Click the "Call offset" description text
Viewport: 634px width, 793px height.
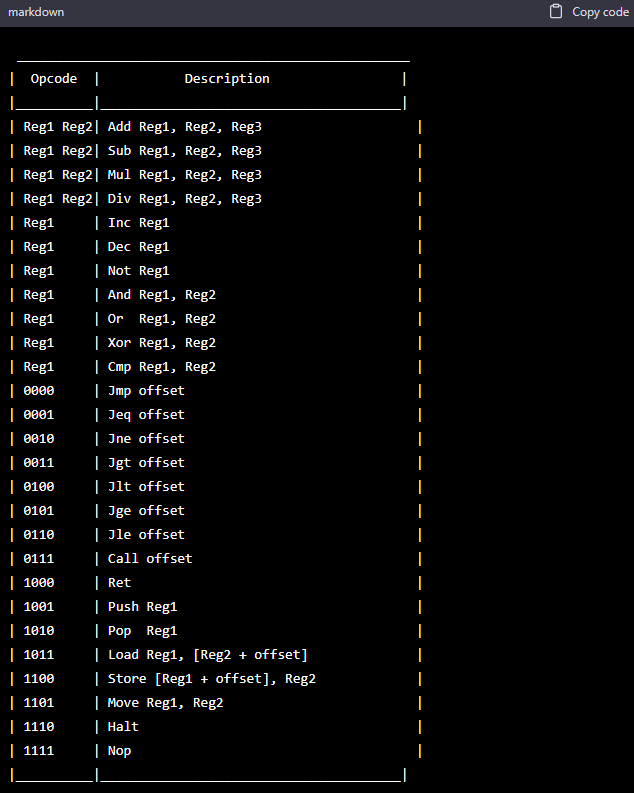pos(150,559)
